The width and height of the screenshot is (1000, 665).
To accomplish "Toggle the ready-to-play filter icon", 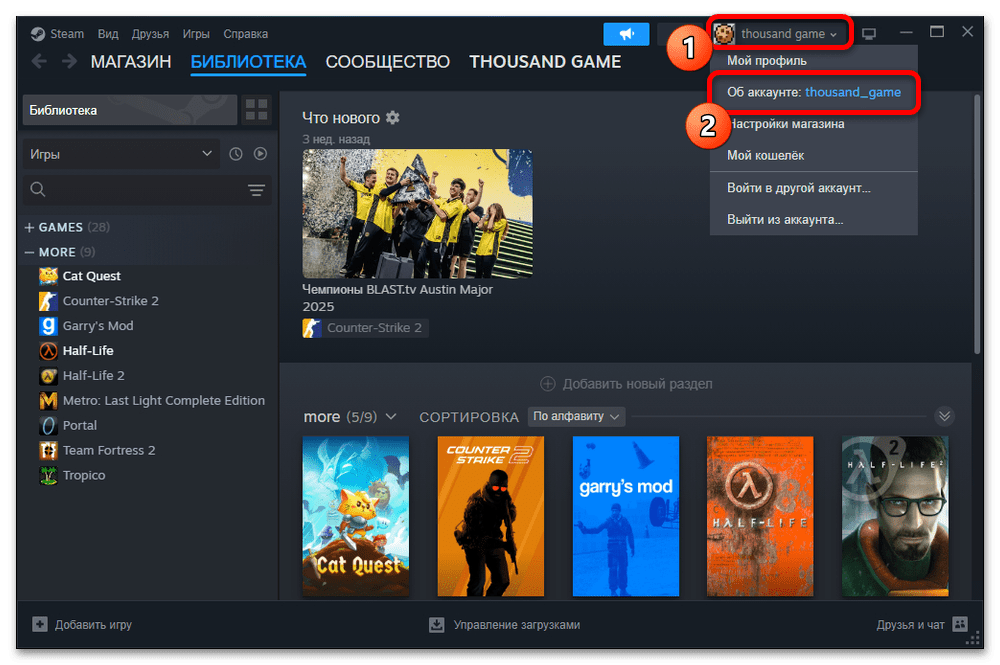I will coord(260,154).
